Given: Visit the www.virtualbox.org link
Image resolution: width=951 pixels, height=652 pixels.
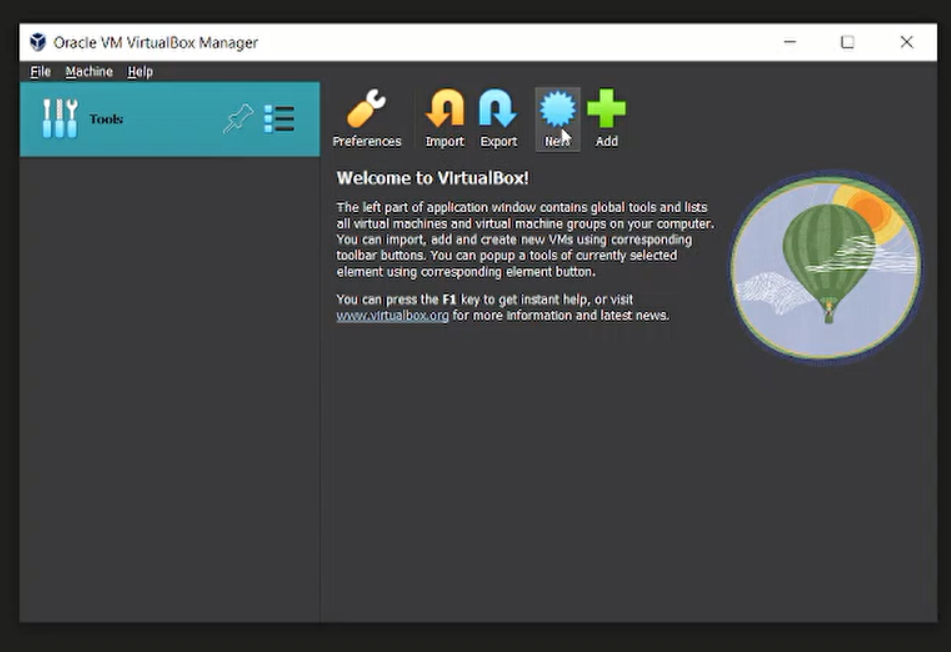Looking at the screenshot, I should pyautogui.click(x=392, y=316).
